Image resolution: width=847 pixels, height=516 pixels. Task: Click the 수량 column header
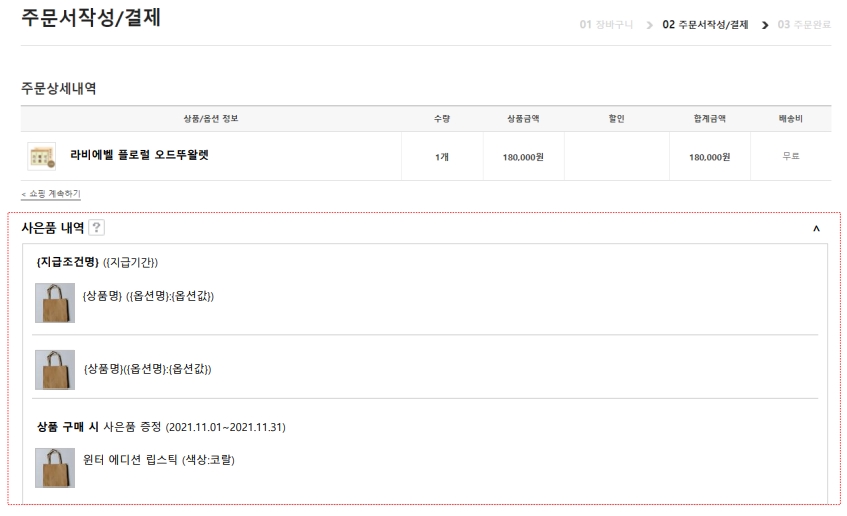point(441,119)
